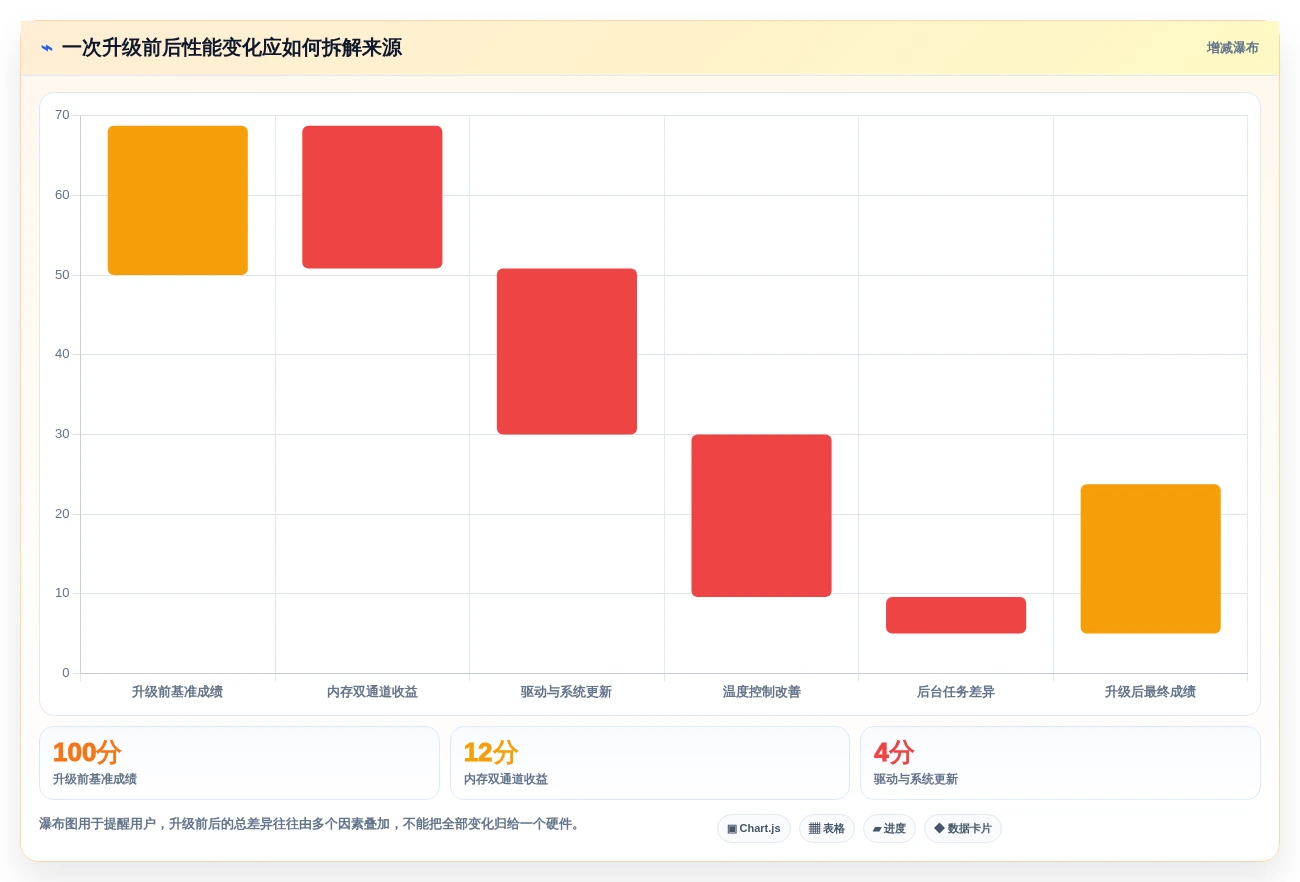The width and height of the screenshot is (1300, 882).
Task: Select the red 内存双通道收益 bar
Action: 372,197
